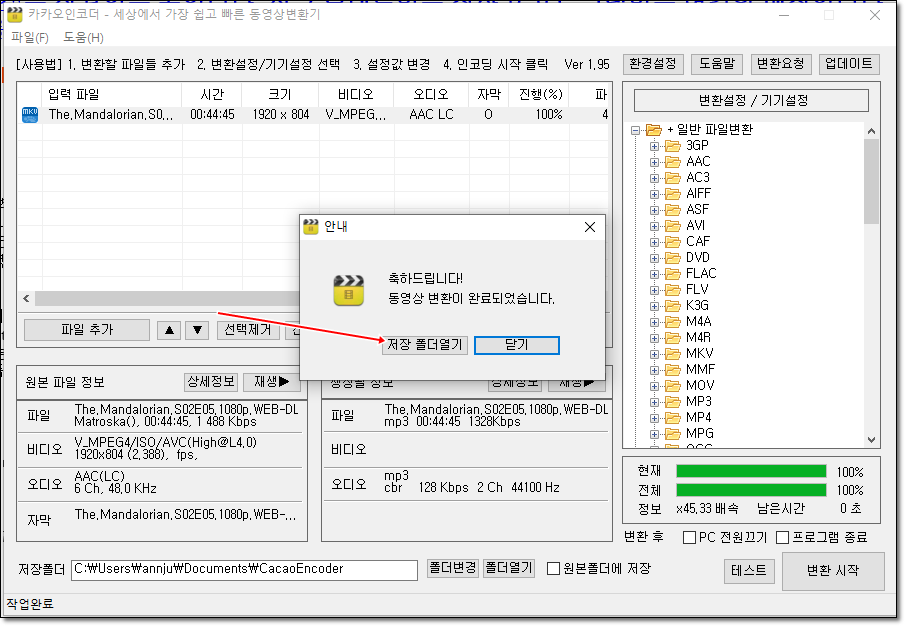Open the 파일(F) menu
905x626 pixels.
[x=29, y=38]
